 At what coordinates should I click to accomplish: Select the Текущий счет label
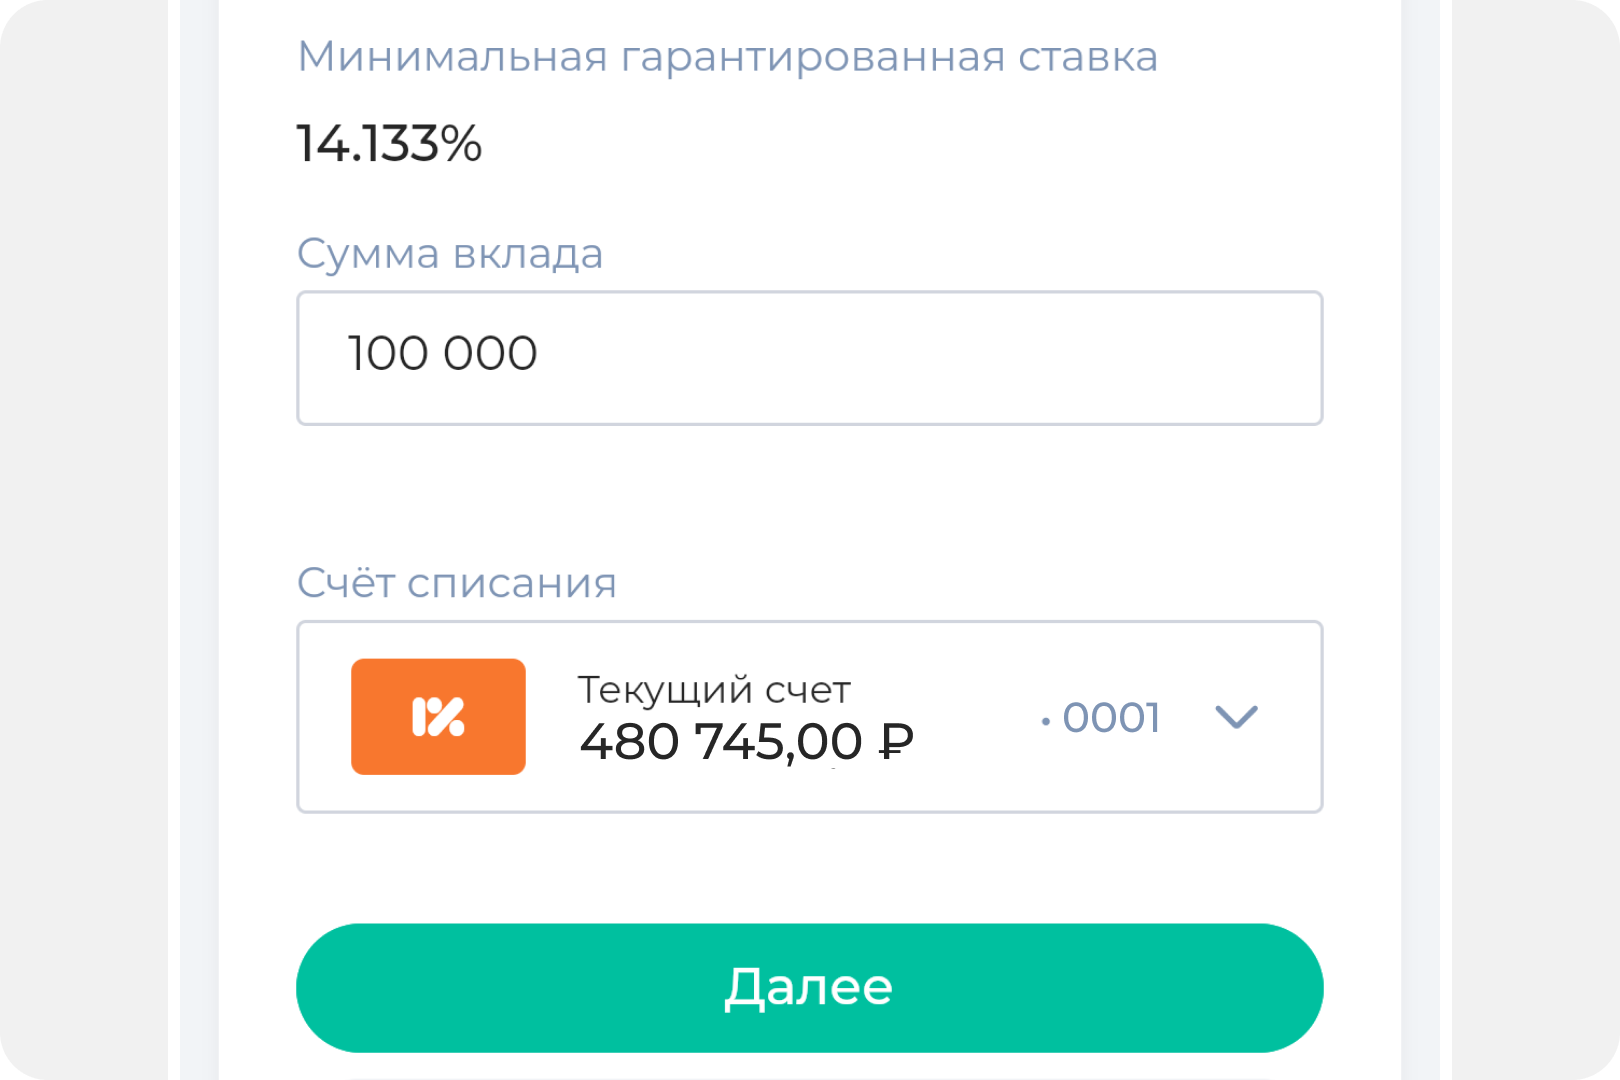(x=714, y=690)
